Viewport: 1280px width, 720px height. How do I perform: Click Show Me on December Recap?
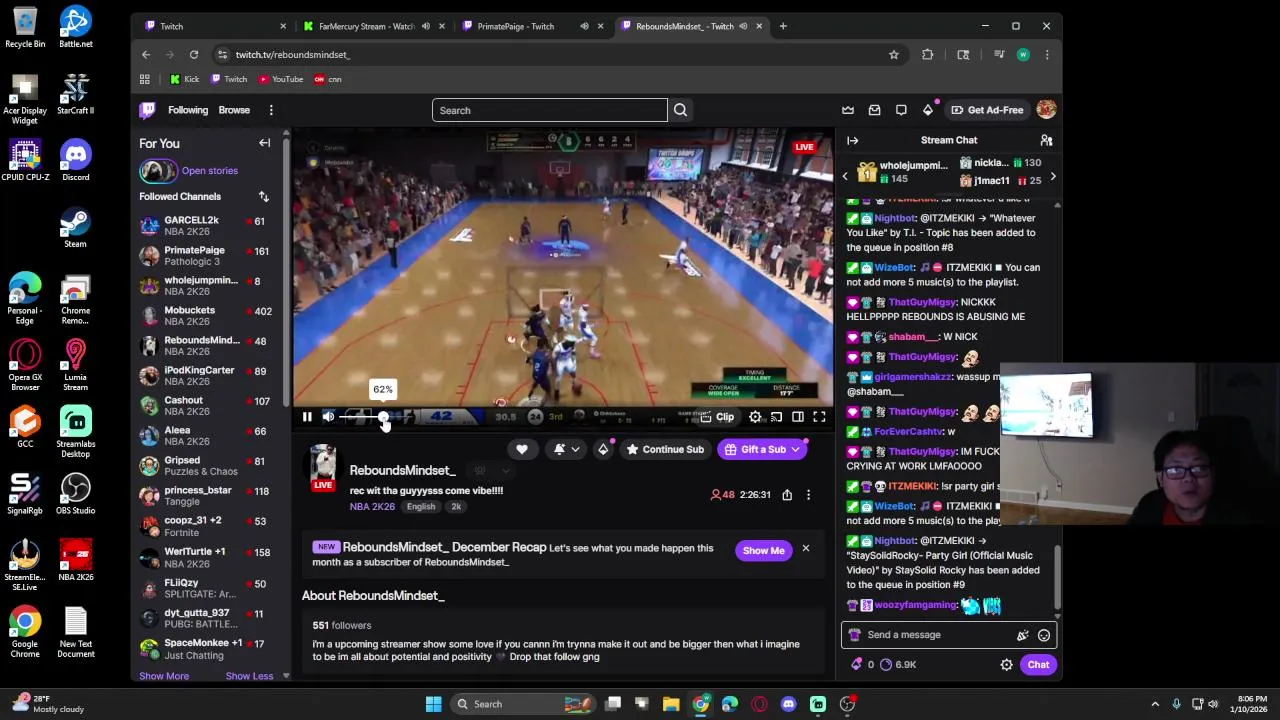(763, 550)
